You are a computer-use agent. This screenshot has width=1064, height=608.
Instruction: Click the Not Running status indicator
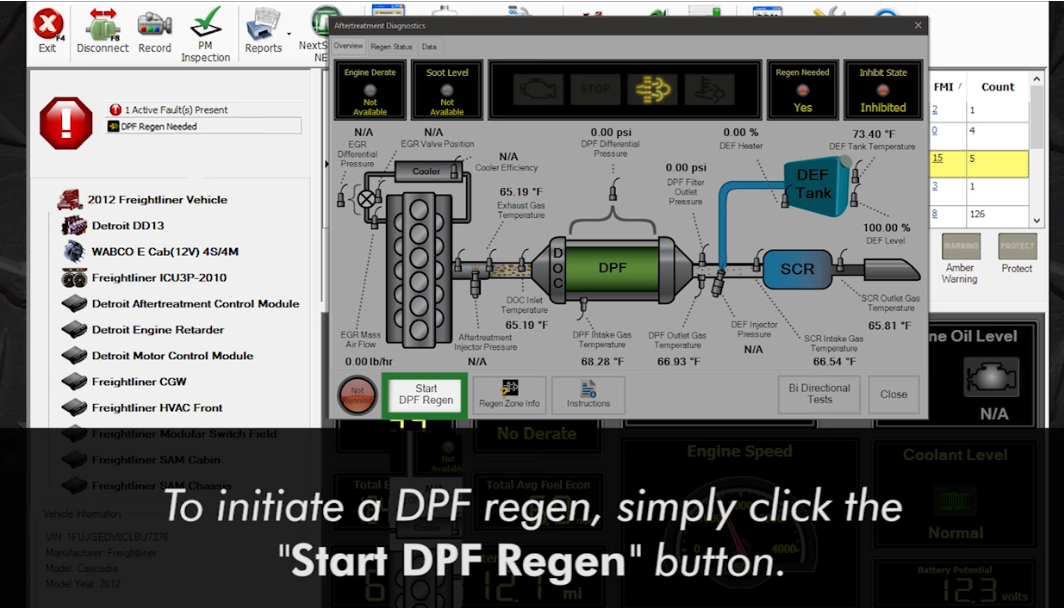tap(357, 396)
